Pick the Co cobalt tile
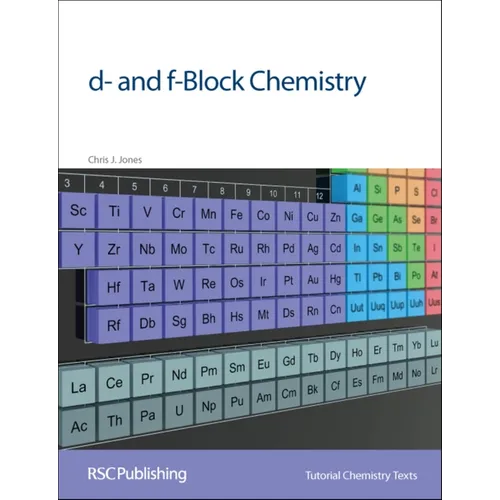The image size is (500, 500). (263, 216)
